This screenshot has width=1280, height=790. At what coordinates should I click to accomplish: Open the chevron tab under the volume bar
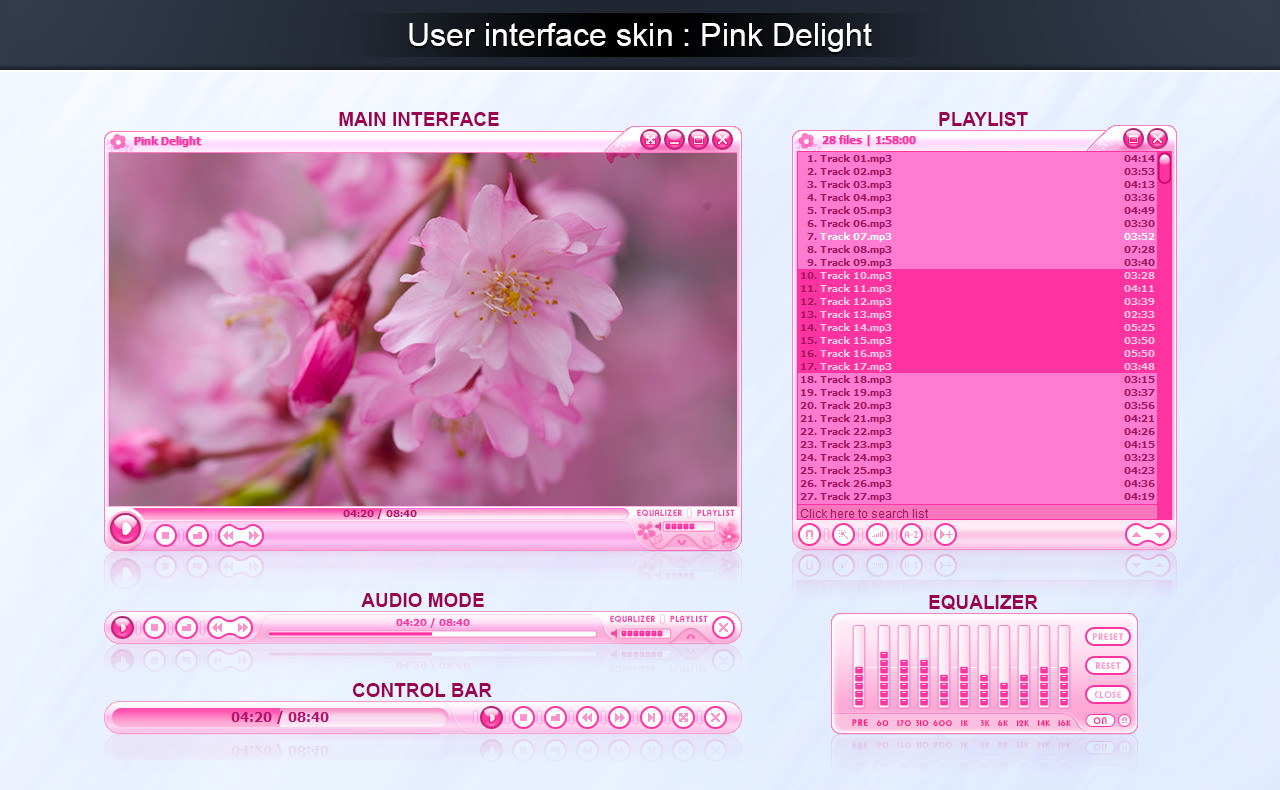(681, 543)
